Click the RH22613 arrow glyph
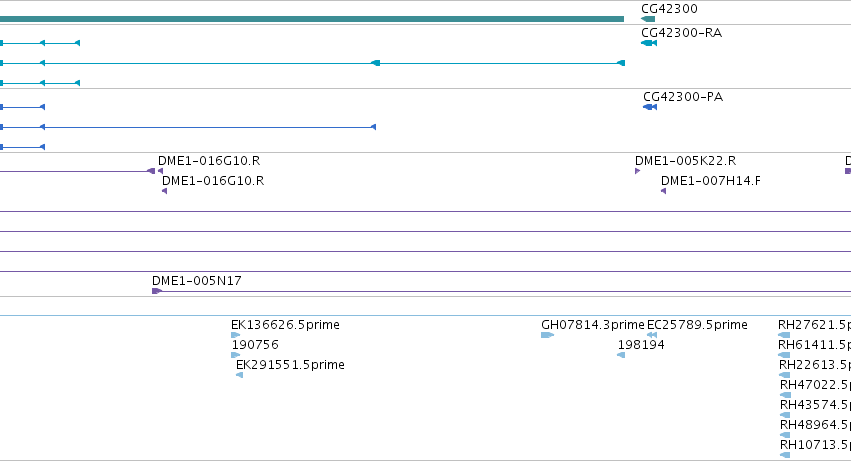This screenshot has width=851, height=461. pyautogui.click(x=784, y=375)
